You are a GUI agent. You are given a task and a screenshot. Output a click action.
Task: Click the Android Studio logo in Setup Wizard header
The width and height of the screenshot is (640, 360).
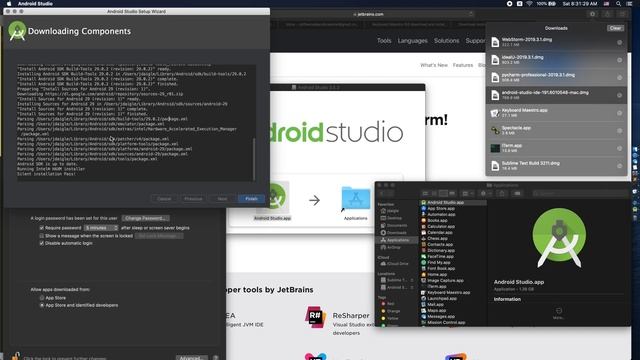[17, 31]
